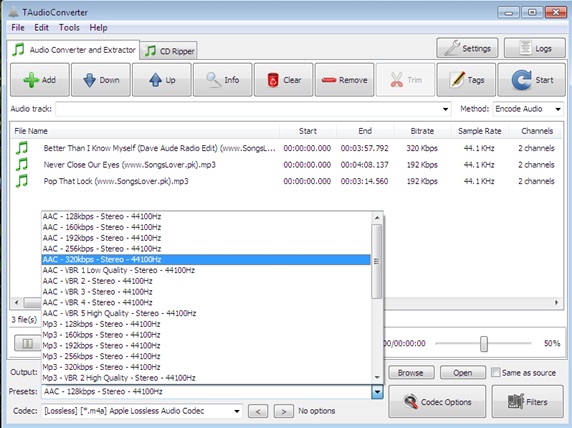Click the Browse output button
This screenshot has width=572, height=428.
pyautogui.click(x=411, y=373)
